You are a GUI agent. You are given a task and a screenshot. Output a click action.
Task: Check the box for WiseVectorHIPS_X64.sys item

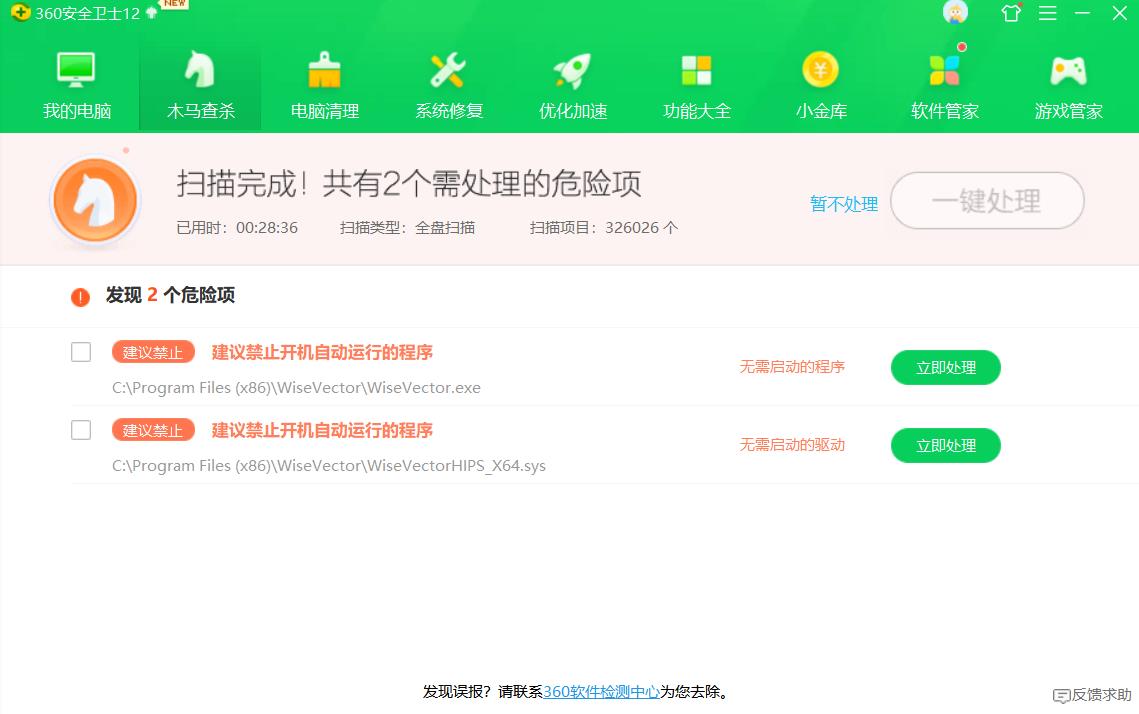pos(81,430)
